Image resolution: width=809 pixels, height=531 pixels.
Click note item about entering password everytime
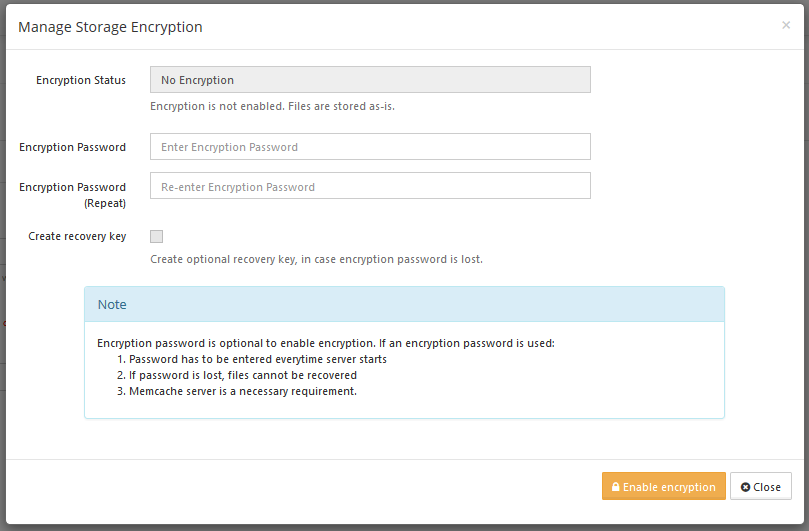(x=252, y=359)
